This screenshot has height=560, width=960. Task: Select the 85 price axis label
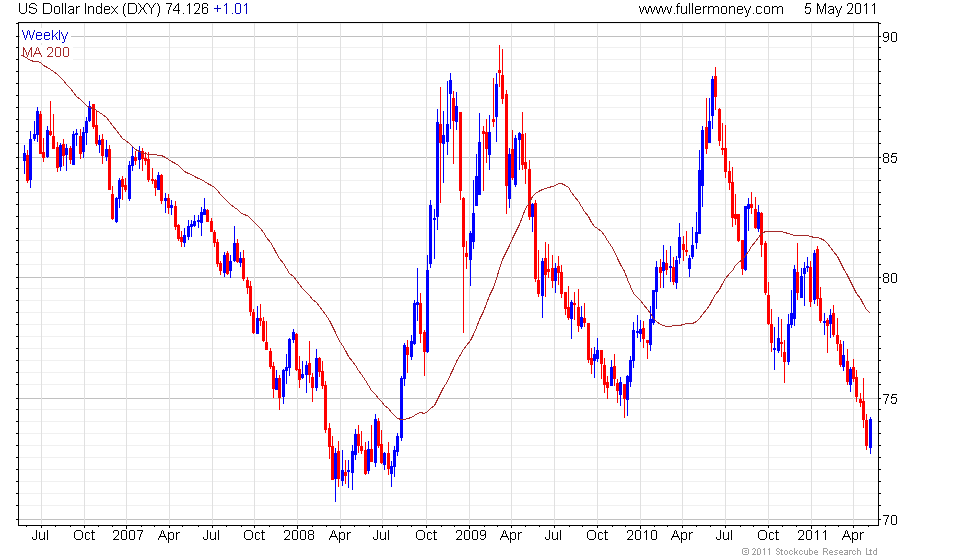coord(890,158)
